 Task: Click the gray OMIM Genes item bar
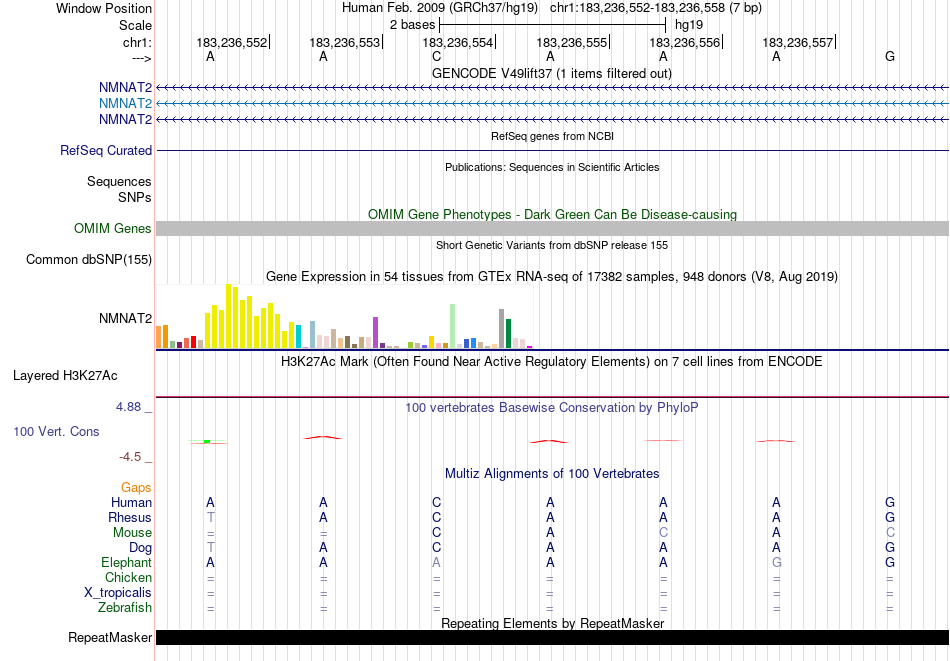coord(551,229)
